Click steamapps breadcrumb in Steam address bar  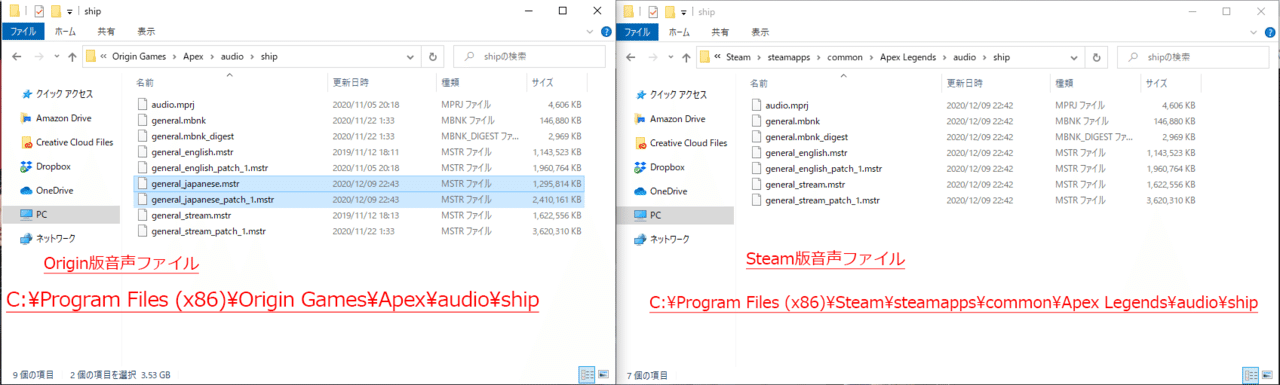click(x=790, y=57)
